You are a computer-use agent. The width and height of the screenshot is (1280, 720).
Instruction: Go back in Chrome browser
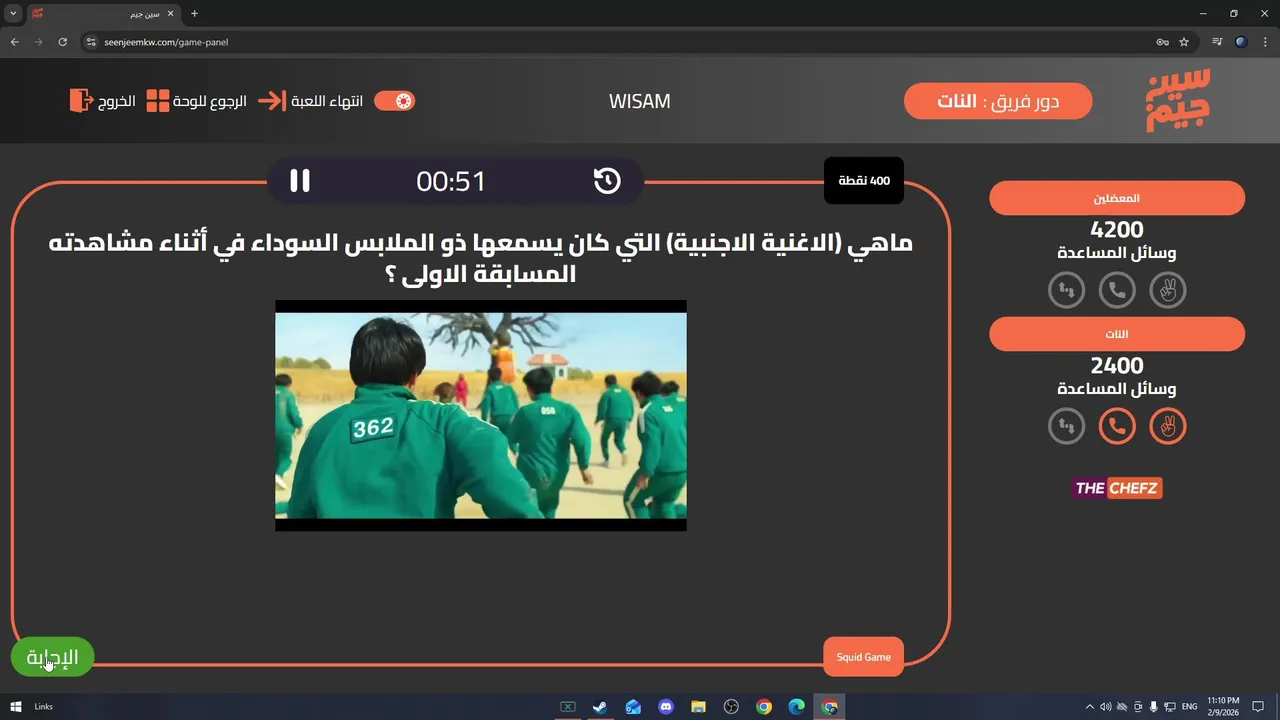15,42
